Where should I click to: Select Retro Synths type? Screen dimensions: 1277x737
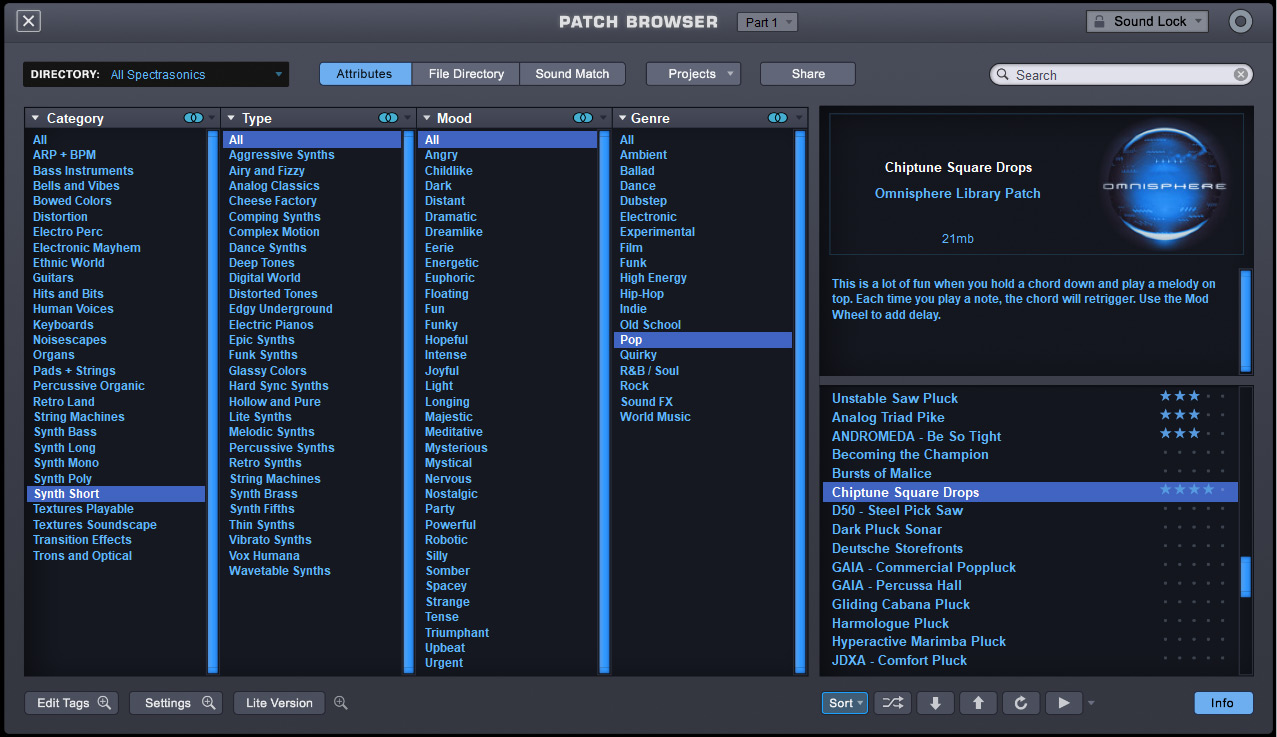pos(265,463)
